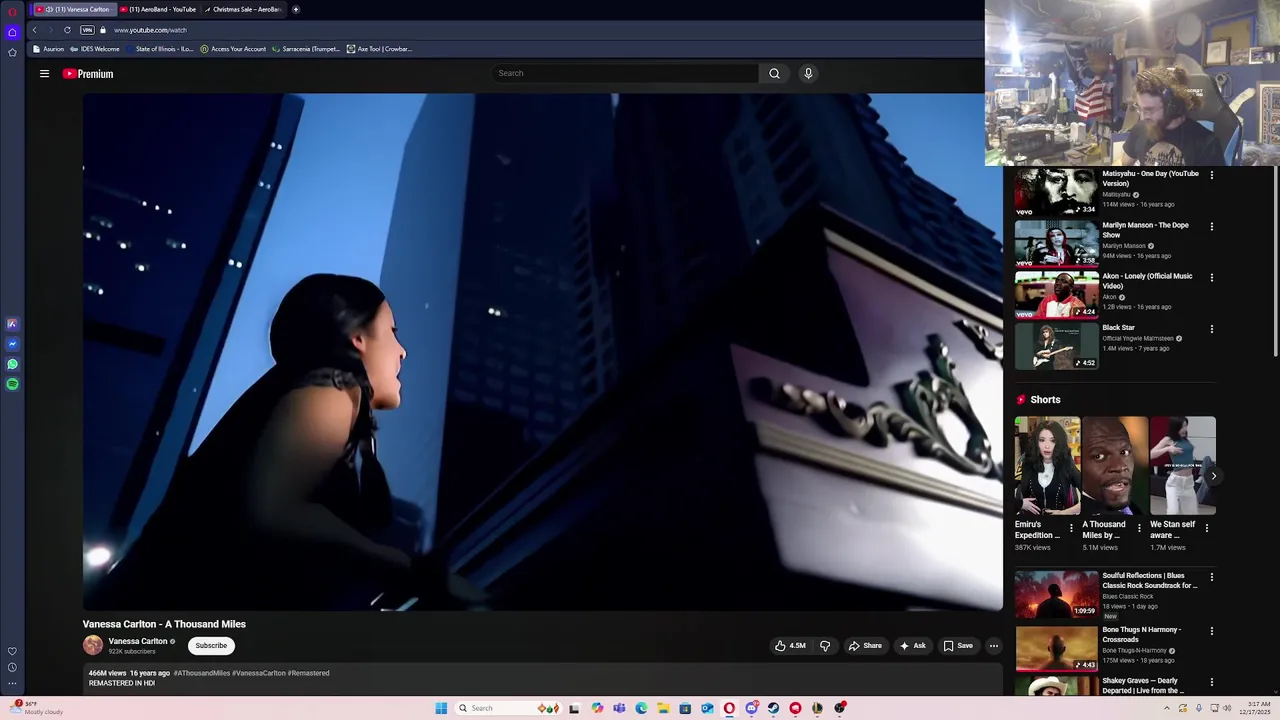Open options for Bone Thugs Crossroads video
The height and width of the screenshot is (720, 1280).
pos(1212,631)
